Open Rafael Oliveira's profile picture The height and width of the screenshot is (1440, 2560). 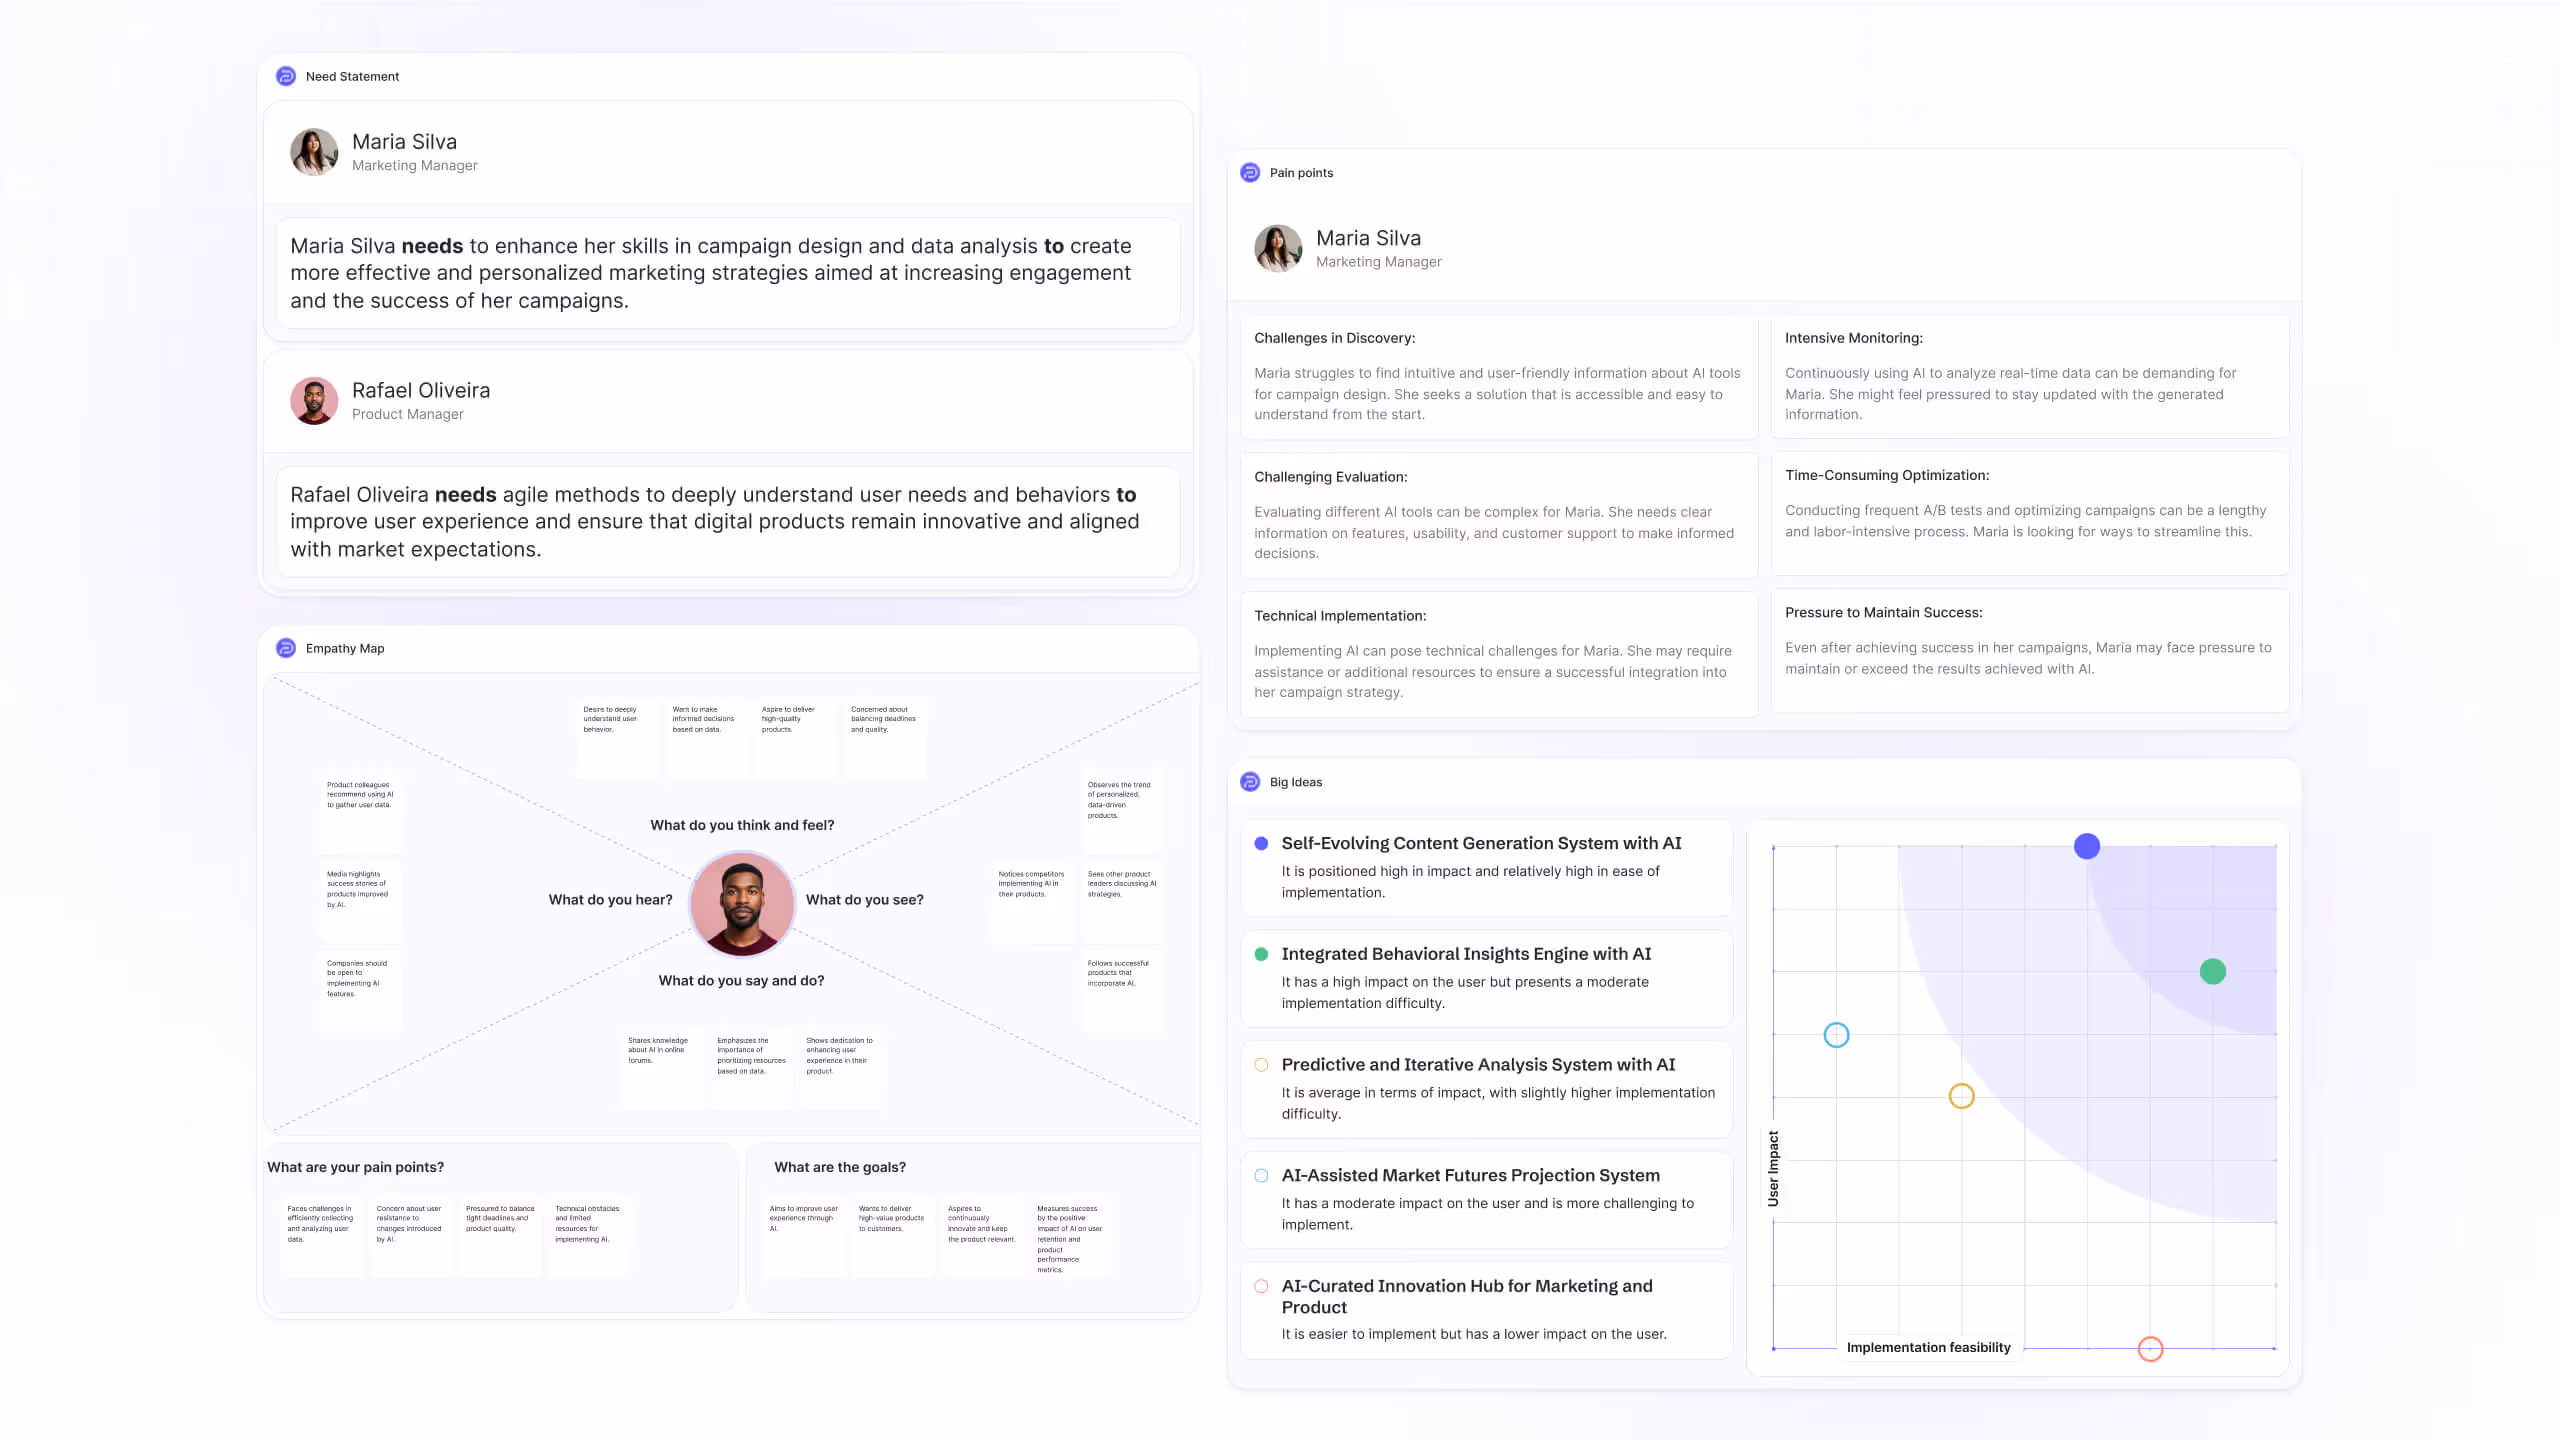pos(314,400)
